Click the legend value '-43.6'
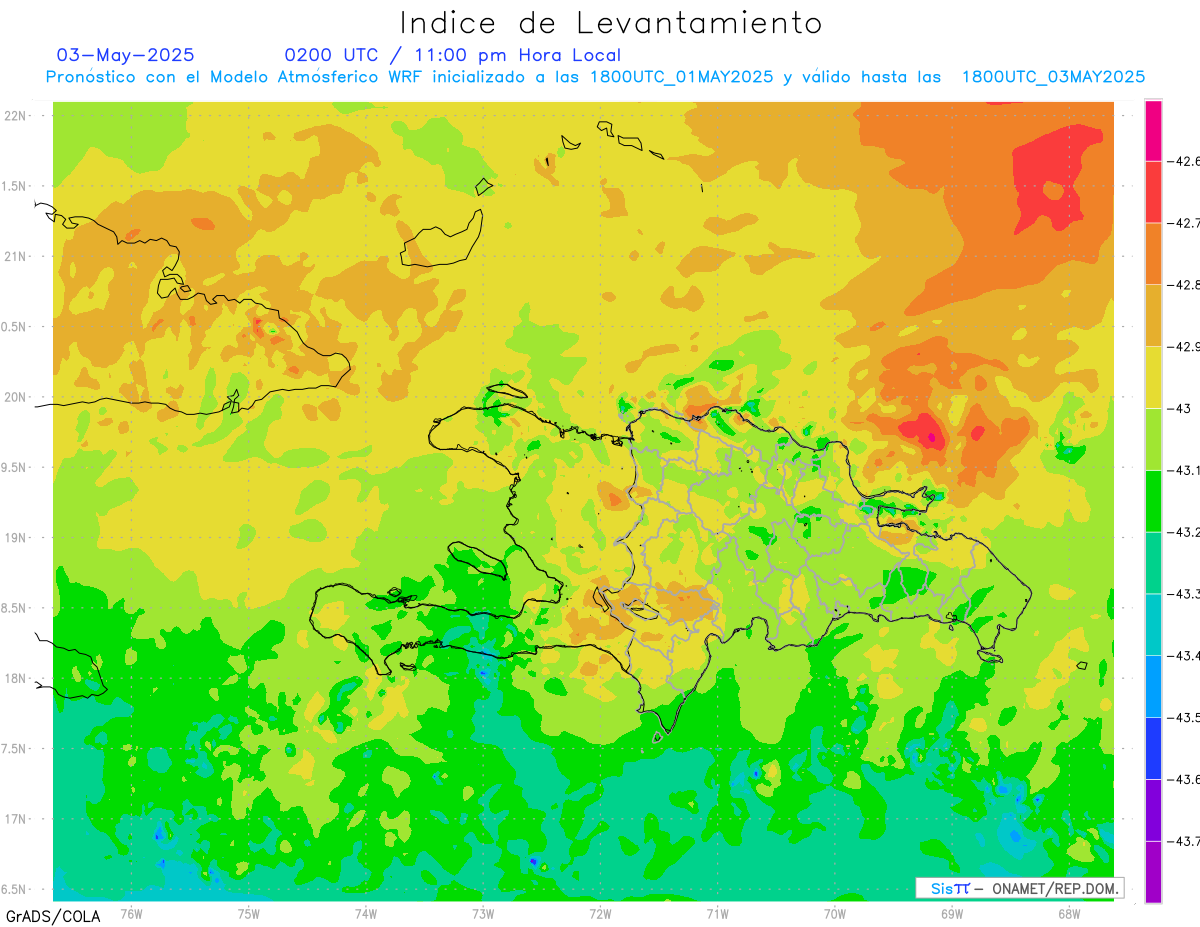The image size is (1200, 927). click(1184, 779)
